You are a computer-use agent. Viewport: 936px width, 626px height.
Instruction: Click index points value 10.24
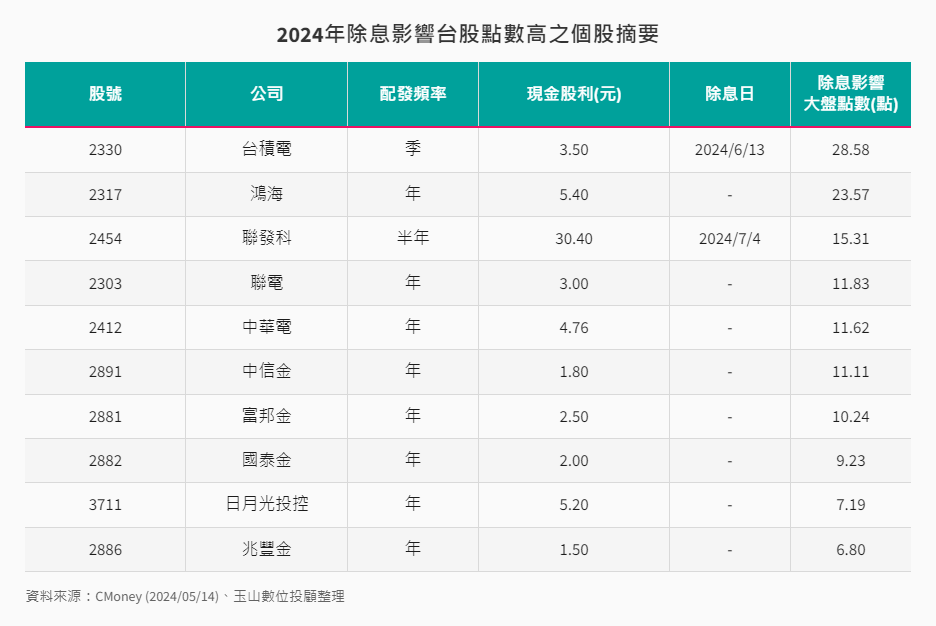tap(851, 417)
